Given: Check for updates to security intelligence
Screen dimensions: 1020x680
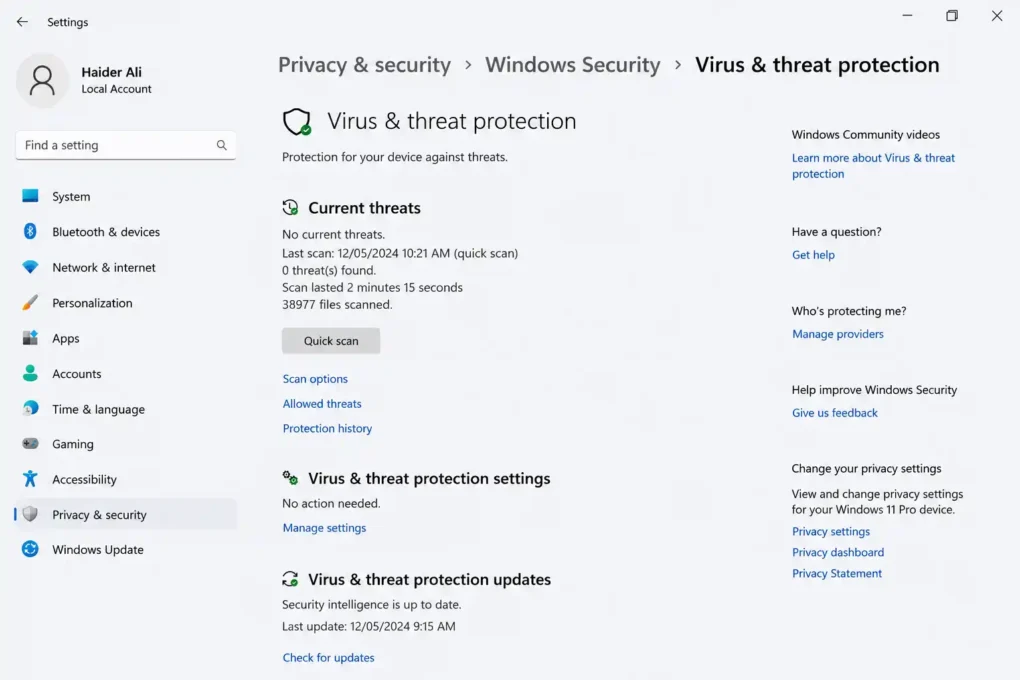Looking at the screenshot, I should 329,658.
